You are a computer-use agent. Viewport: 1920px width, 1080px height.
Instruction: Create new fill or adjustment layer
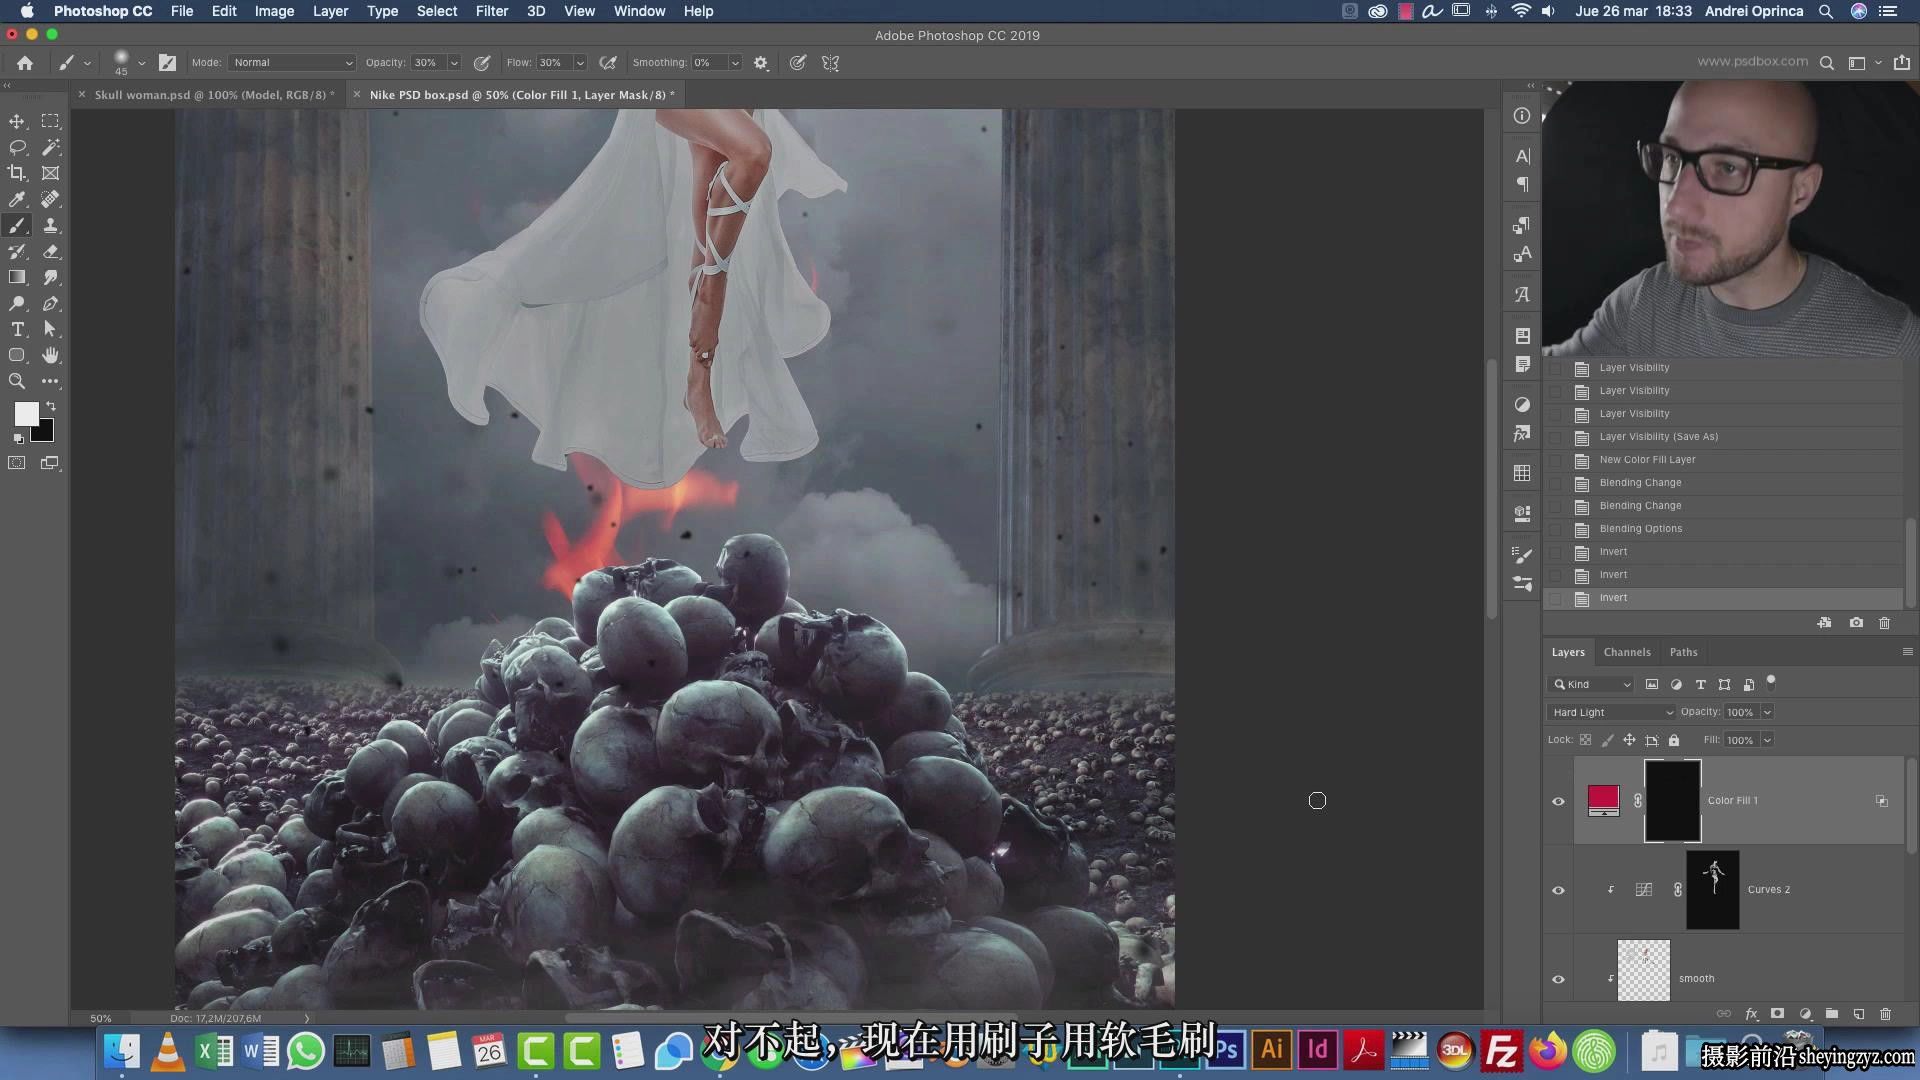click(x=1805, y=1013)
